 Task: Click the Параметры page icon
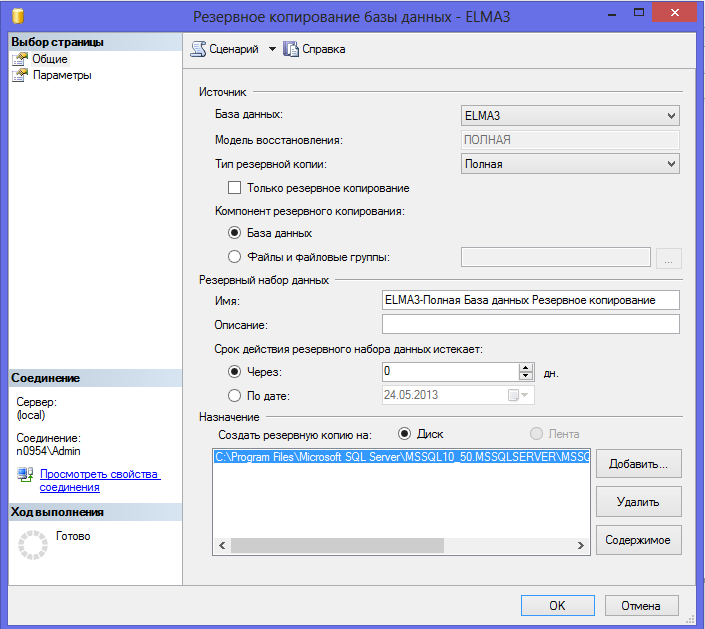tap(20, 75)
